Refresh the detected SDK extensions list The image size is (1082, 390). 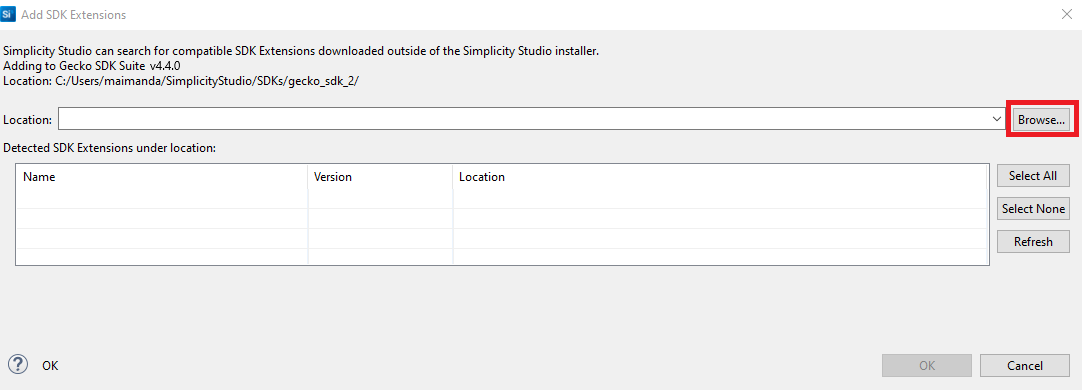click(1033, 242)
